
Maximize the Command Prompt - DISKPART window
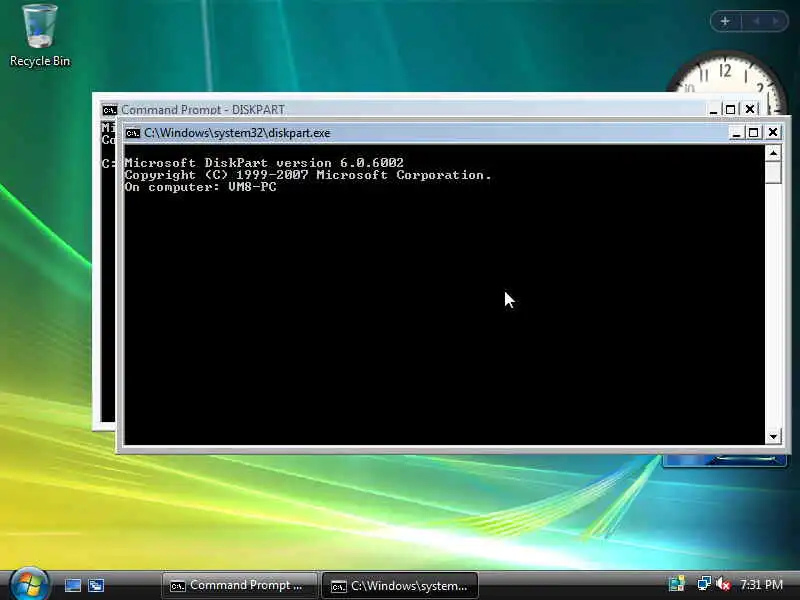pos(730,109)
